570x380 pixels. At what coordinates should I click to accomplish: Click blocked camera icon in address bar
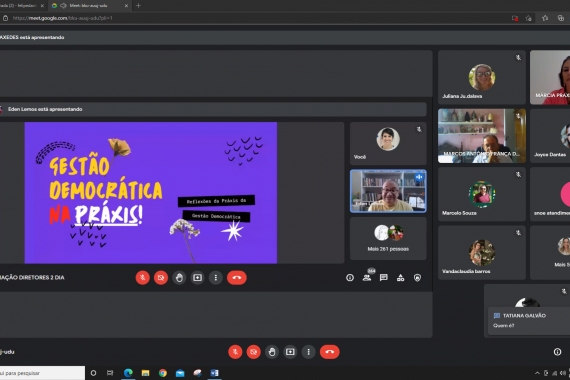point(515,18)
